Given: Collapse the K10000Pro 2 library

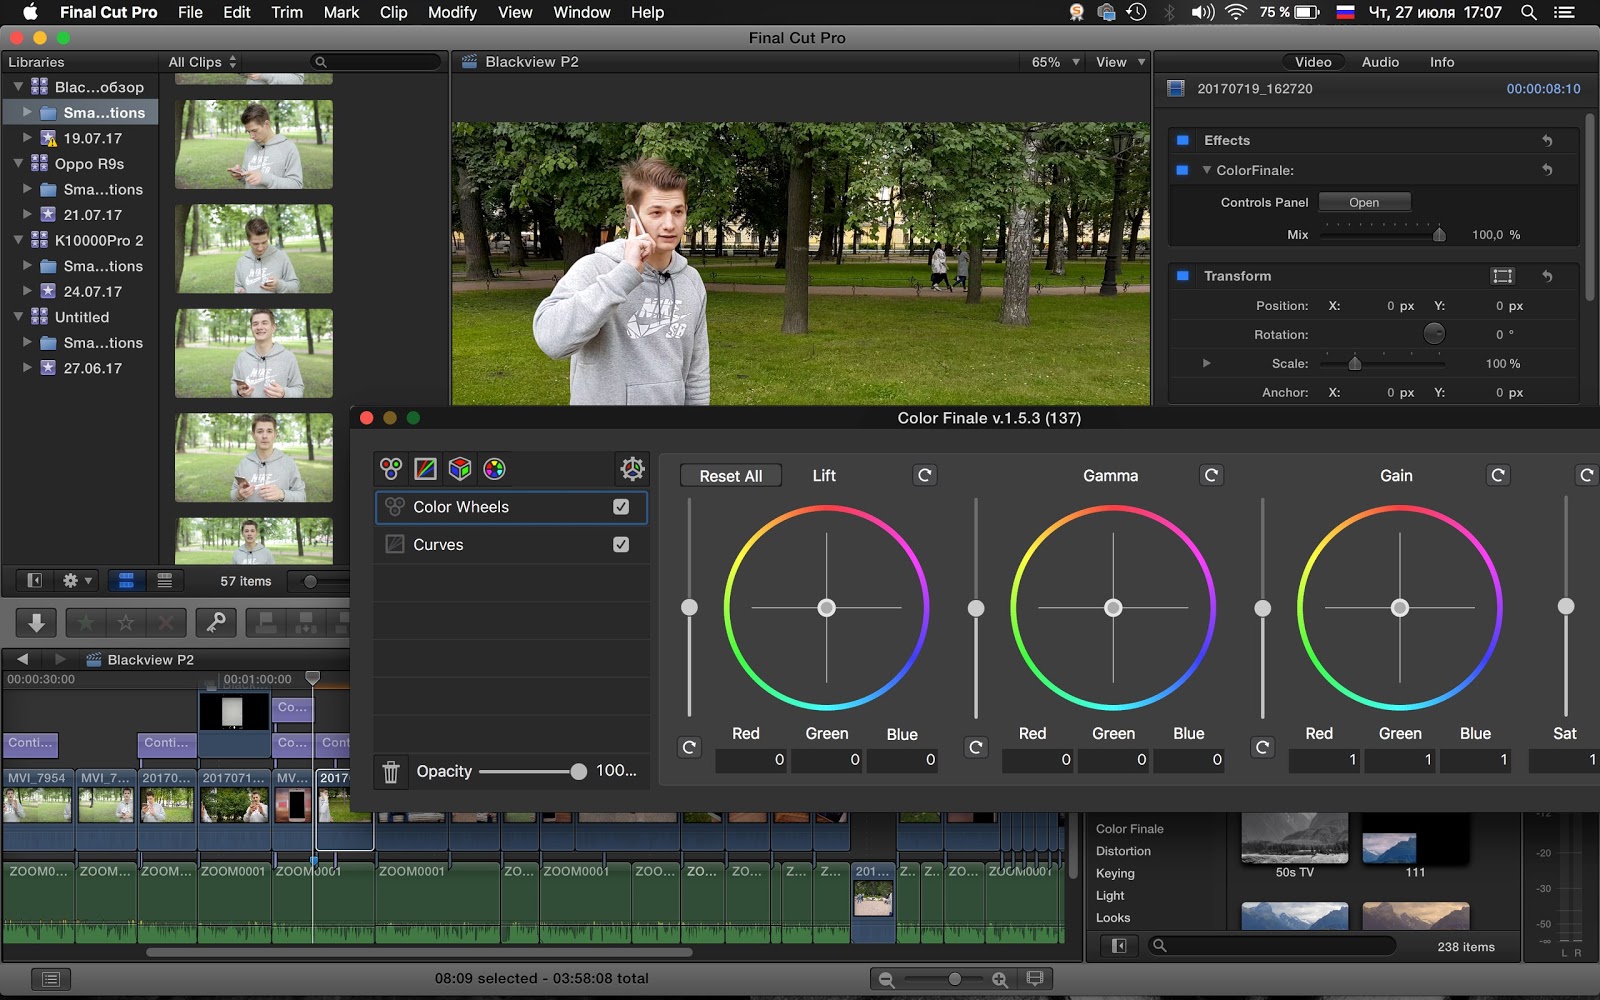Looking at the screenshot, I should 18,240.
